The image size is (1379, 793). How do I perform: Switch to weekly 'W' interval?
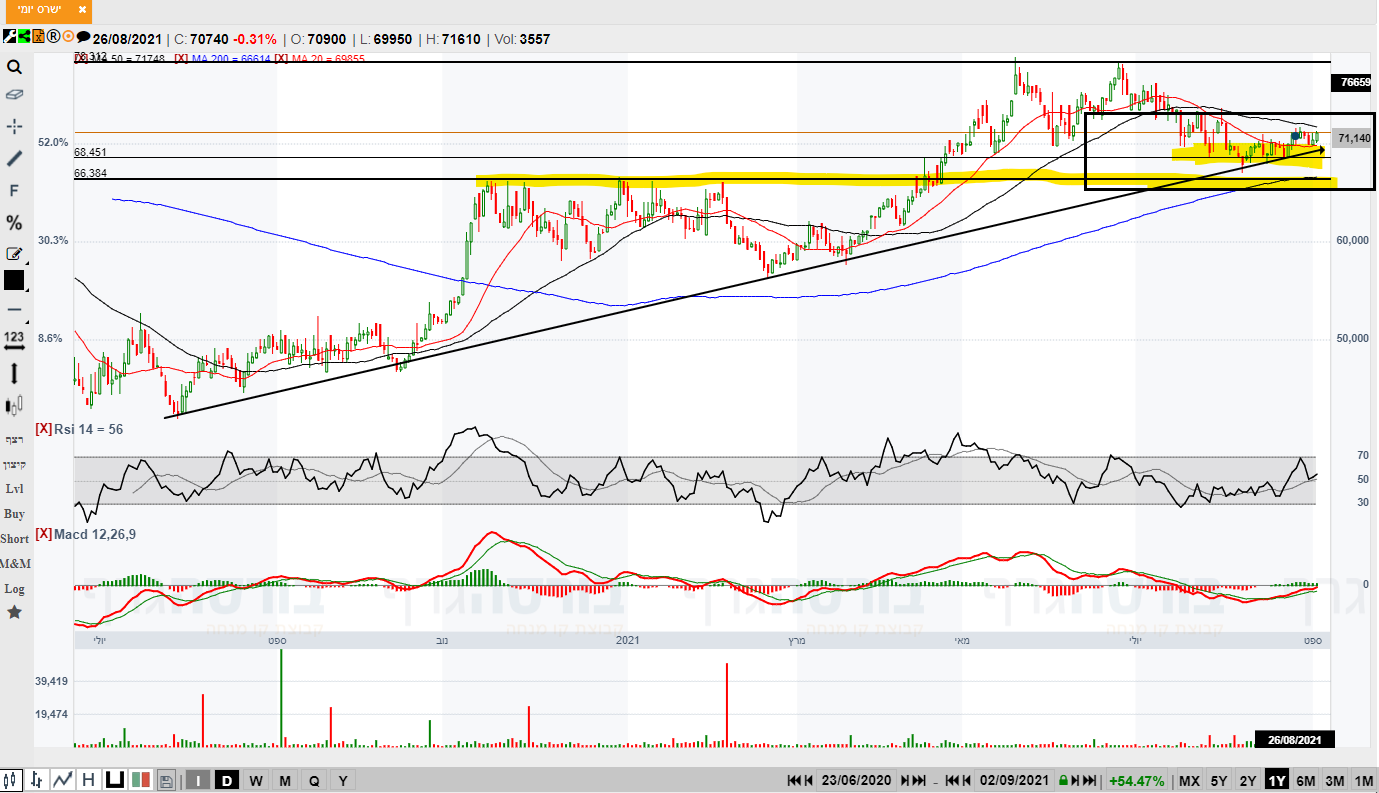(256, 780)
